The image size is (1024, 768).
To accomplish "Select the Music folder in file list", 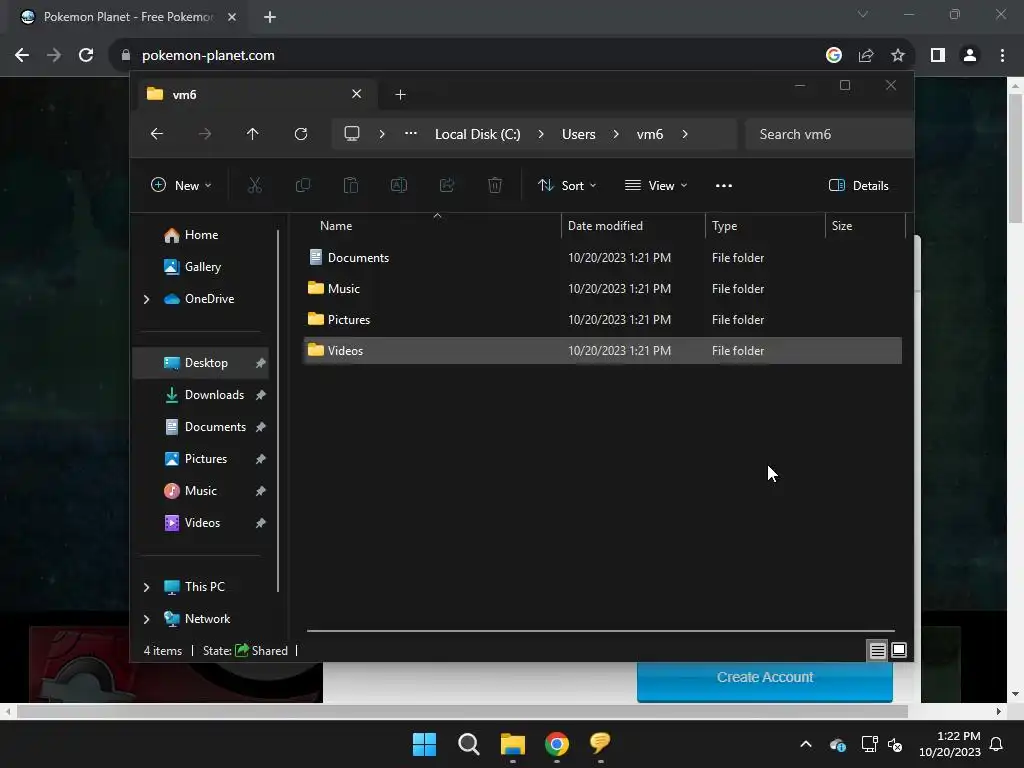I will (x=603, y=289).
